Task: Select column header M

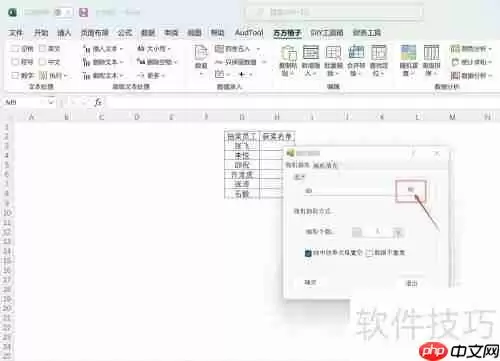Action: point(452,117)
